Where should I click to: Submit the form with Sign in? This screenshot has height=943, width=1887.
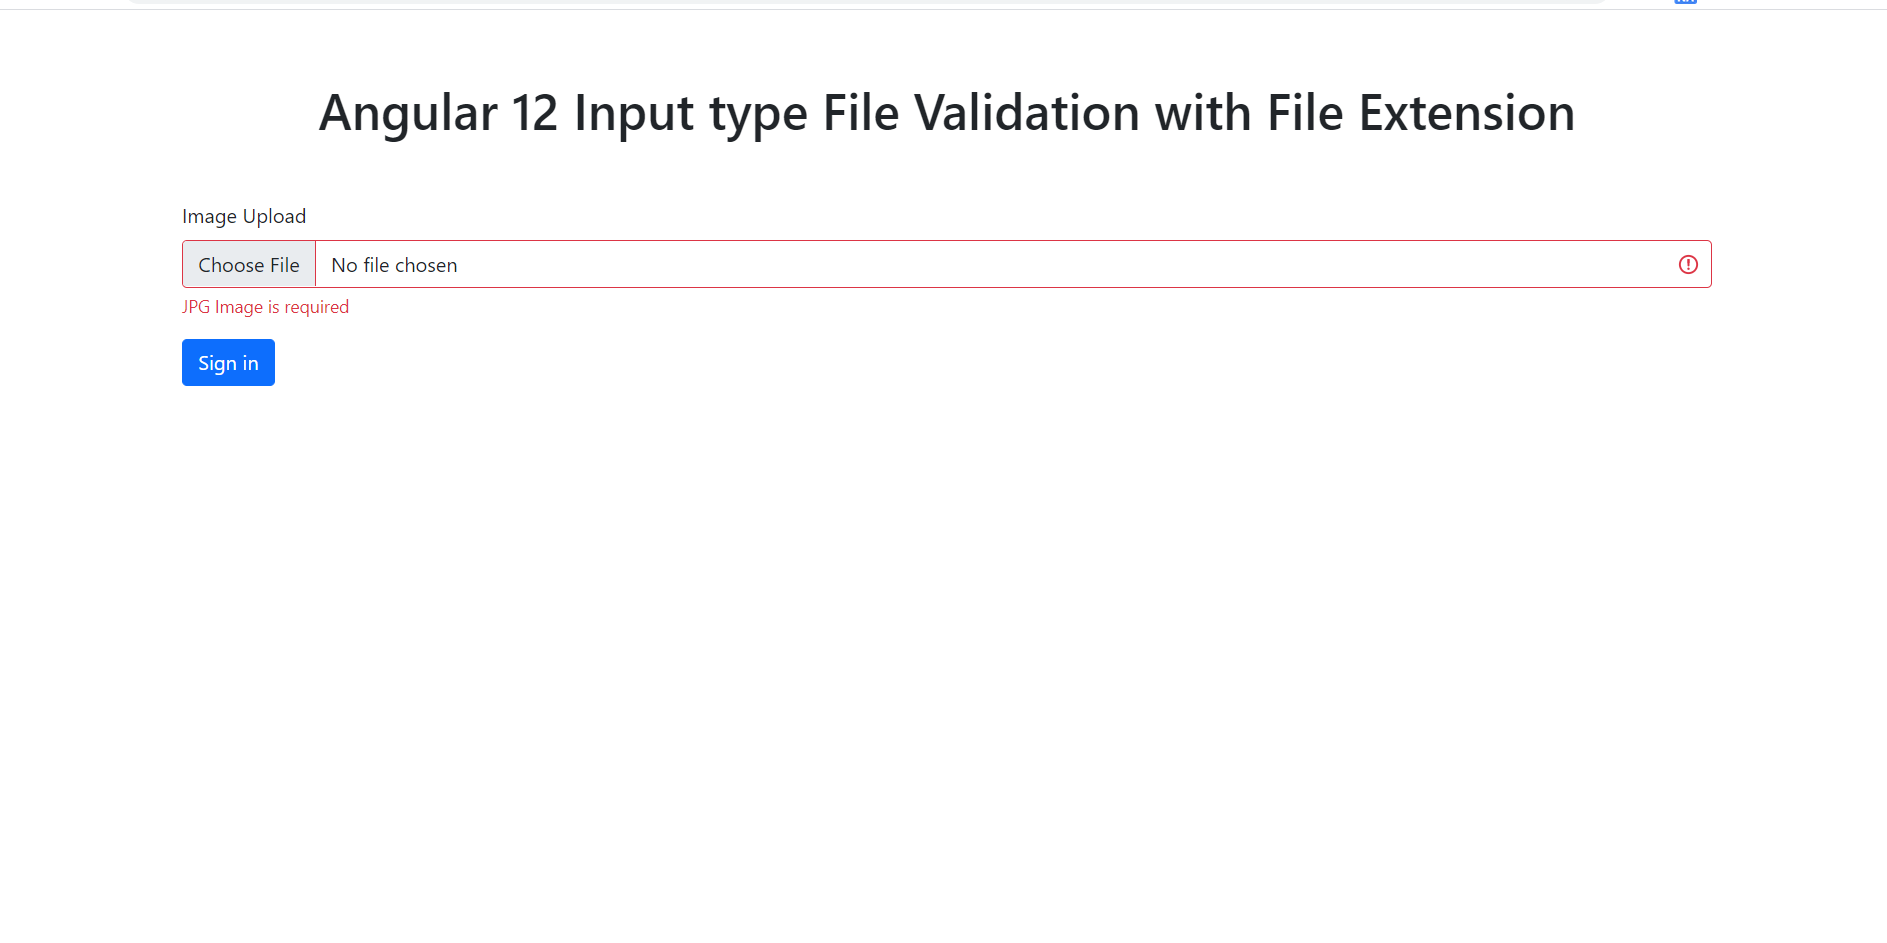pyautogui.click(x=228, y=362)
